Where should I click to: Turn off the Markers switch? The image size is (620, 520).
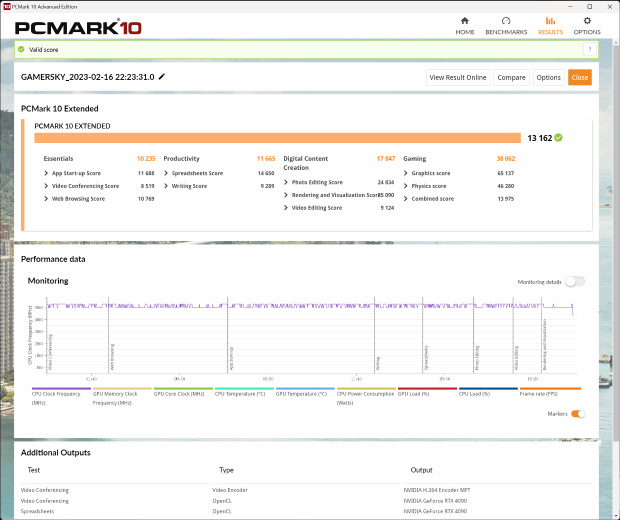pos(578,414)
